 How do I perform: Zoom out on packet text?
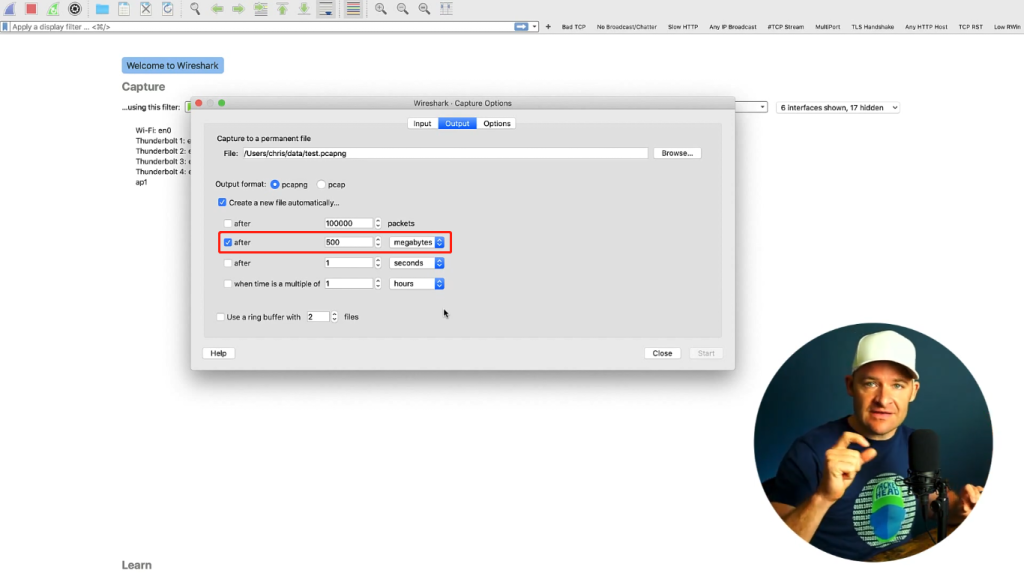[402, 8]
